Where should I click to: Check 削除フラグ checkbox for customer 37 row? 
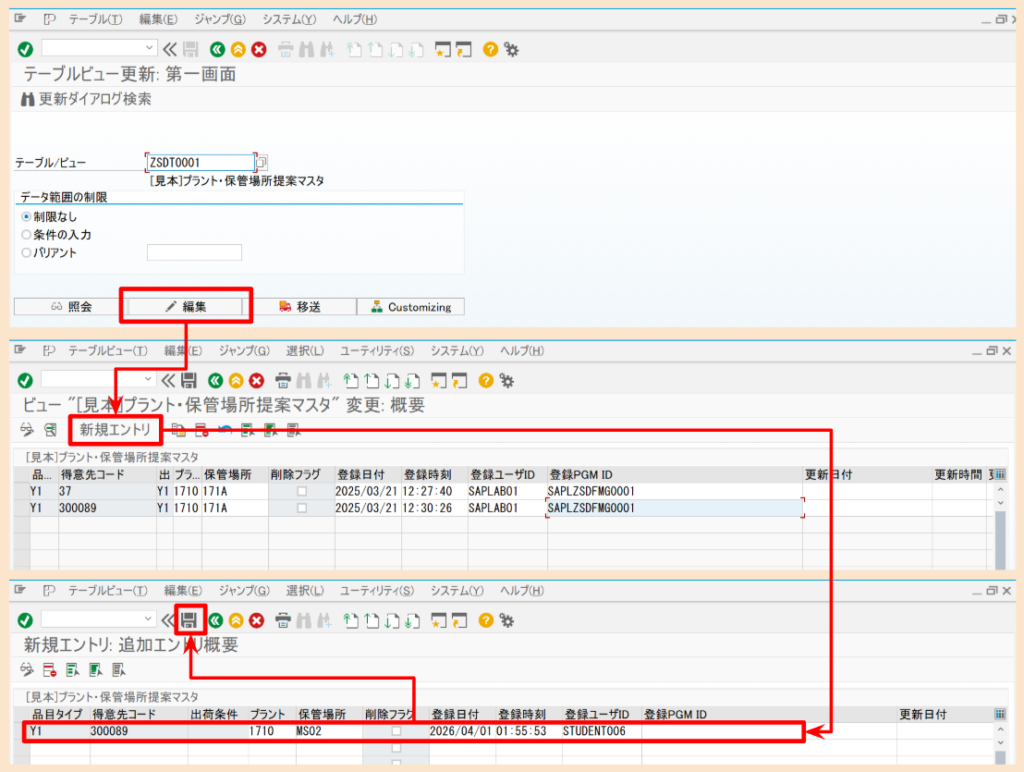[301, 491]
